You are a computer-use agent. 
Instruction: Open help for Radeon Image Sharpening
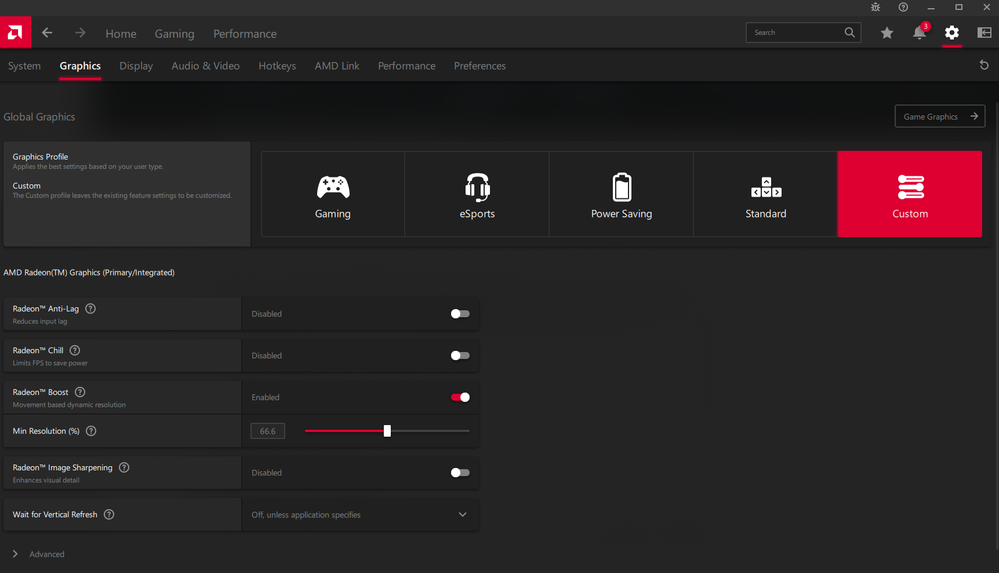point(124,467)
